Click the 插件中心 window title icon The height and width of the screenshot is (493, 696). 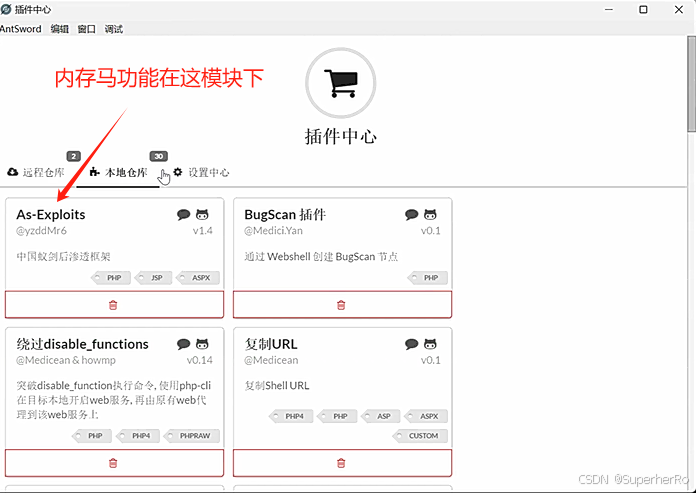6,9
